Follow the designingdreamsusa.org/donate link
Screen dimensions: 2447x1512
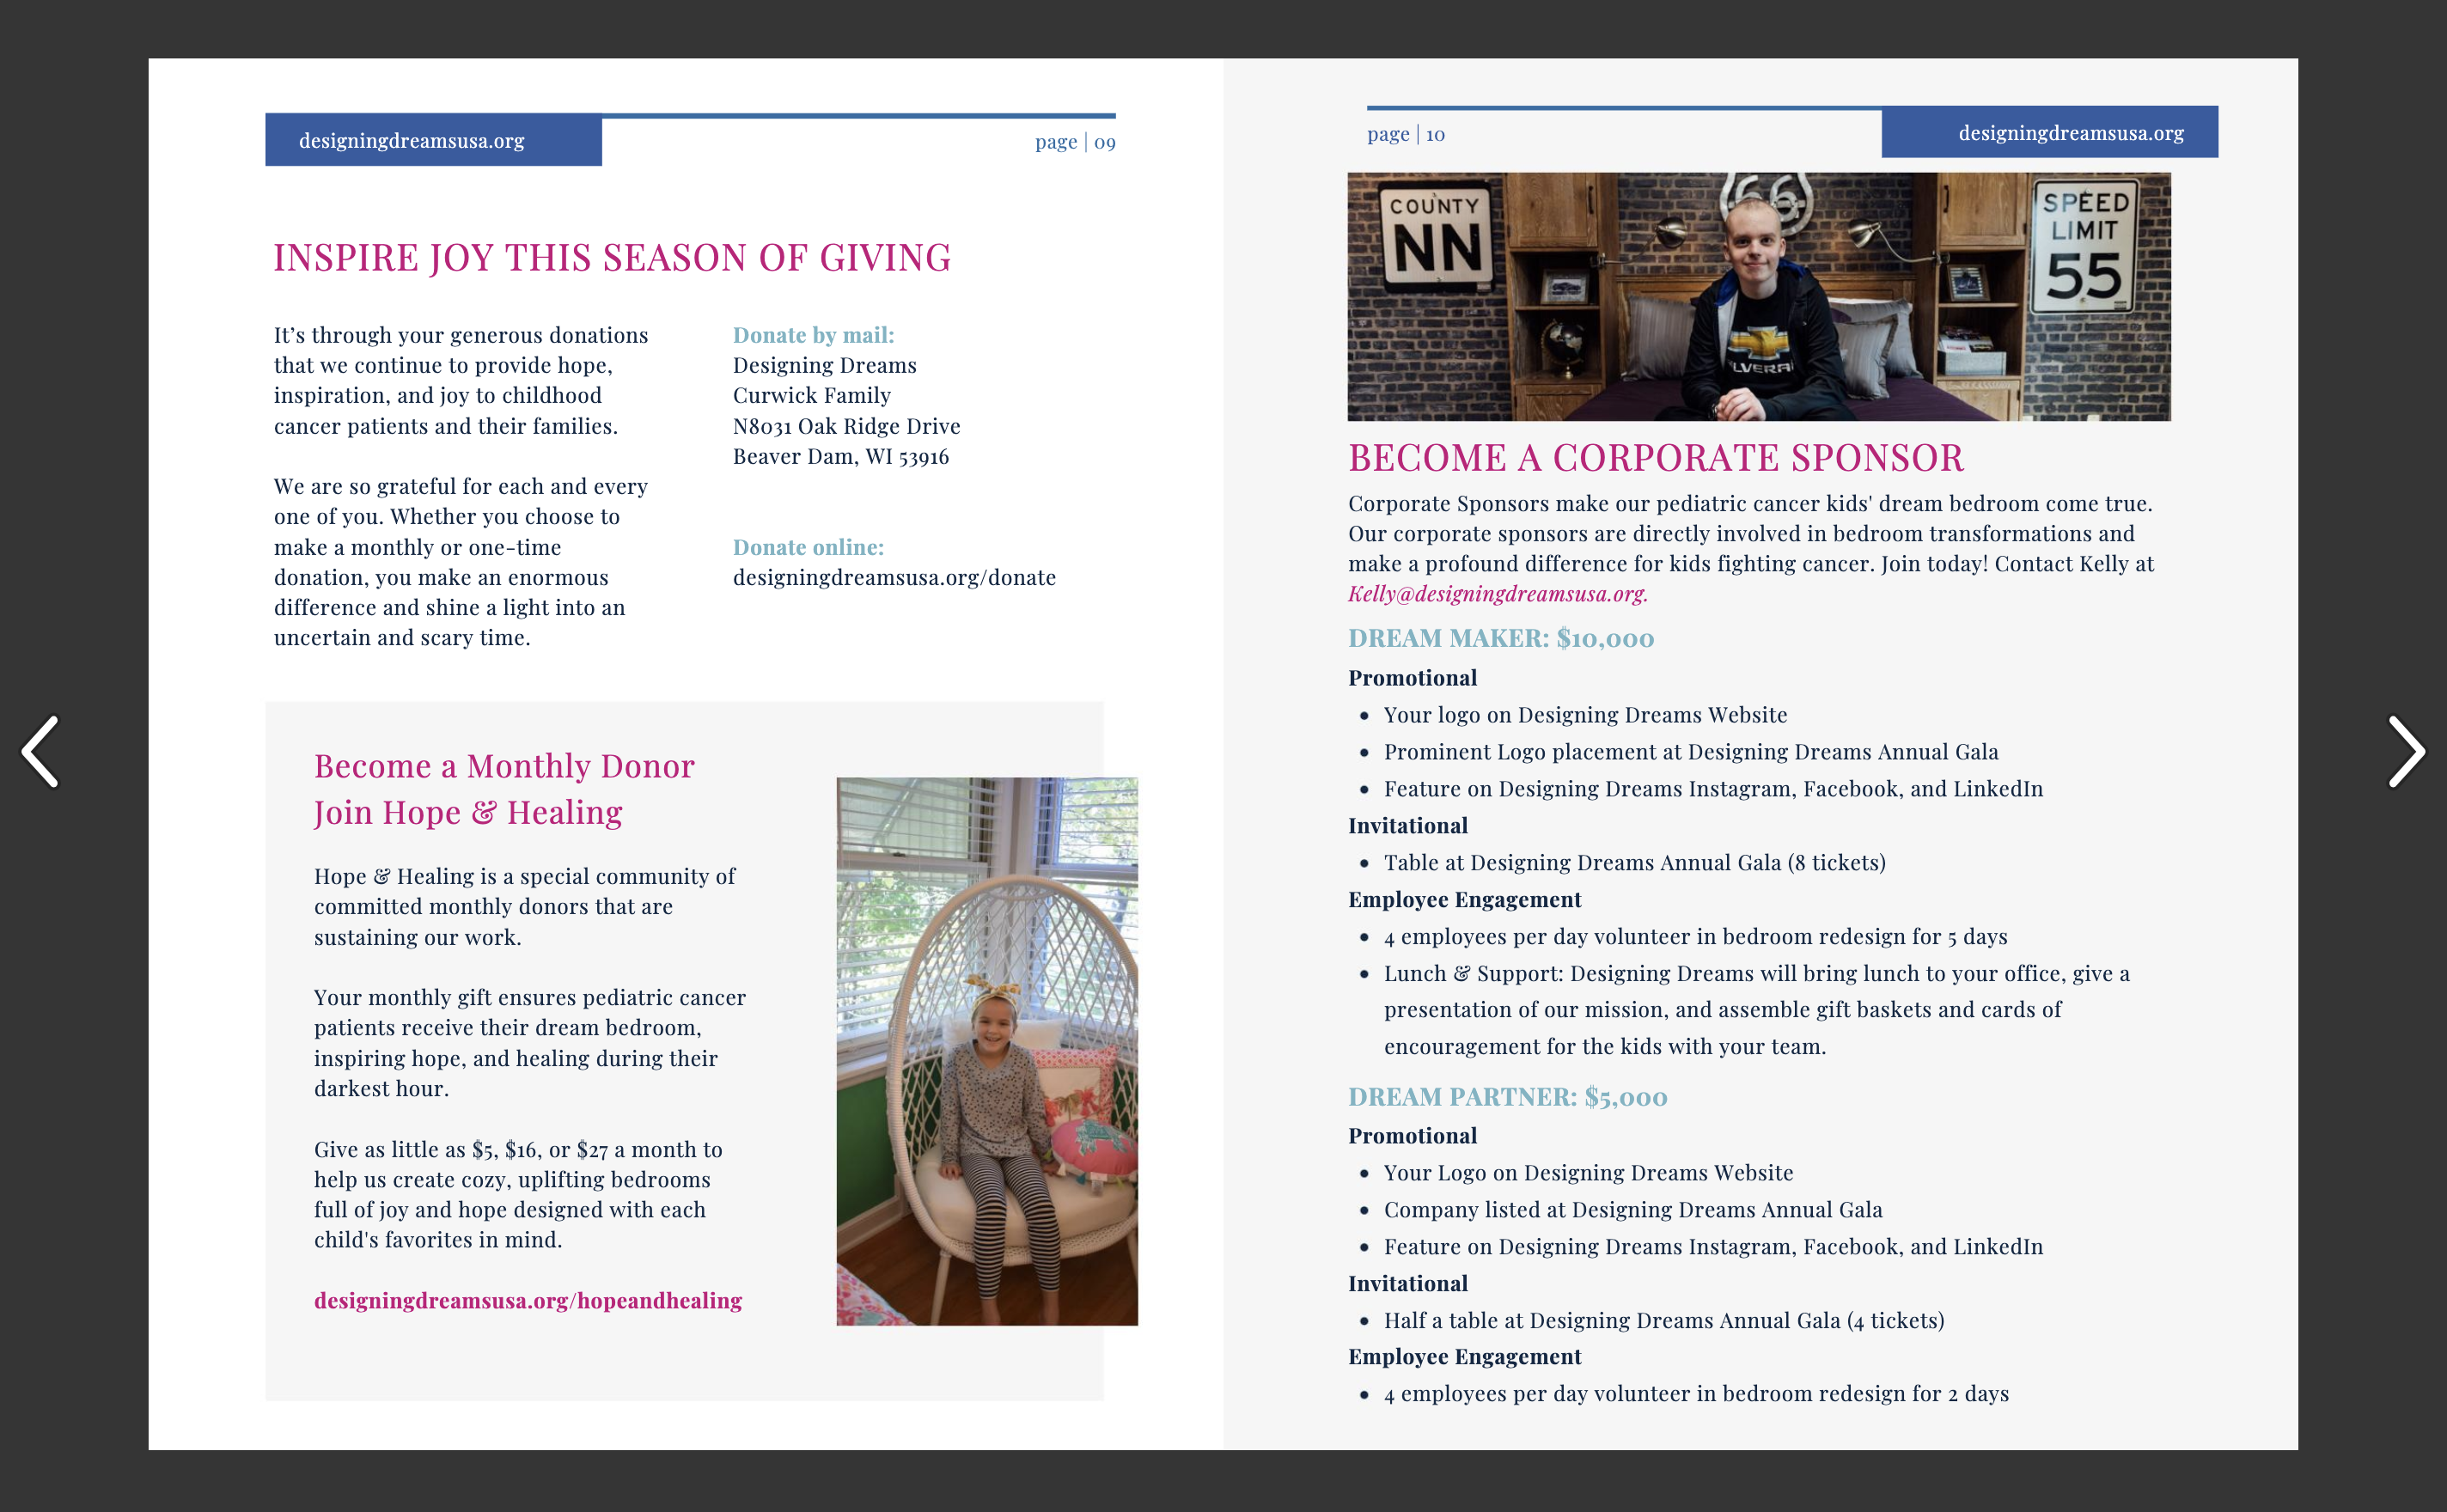click(x=894, y=577)
